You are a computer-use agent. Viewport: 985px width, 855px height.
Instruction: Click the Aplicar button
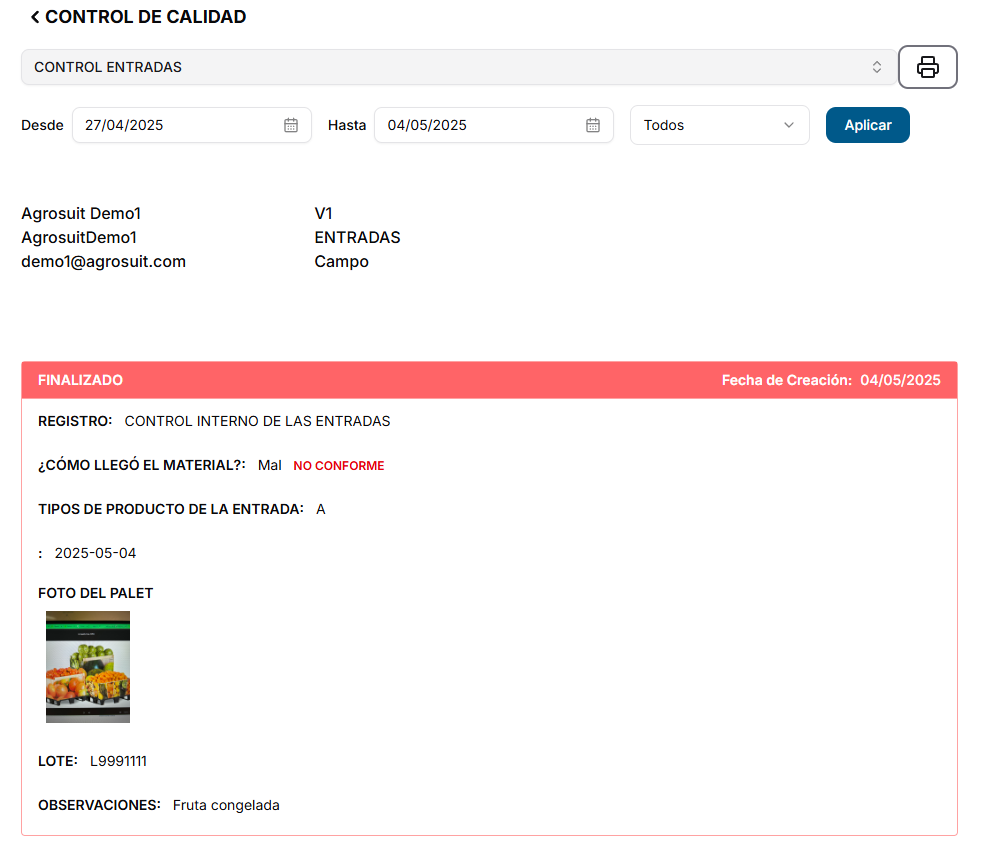click(x=868, y=125)
